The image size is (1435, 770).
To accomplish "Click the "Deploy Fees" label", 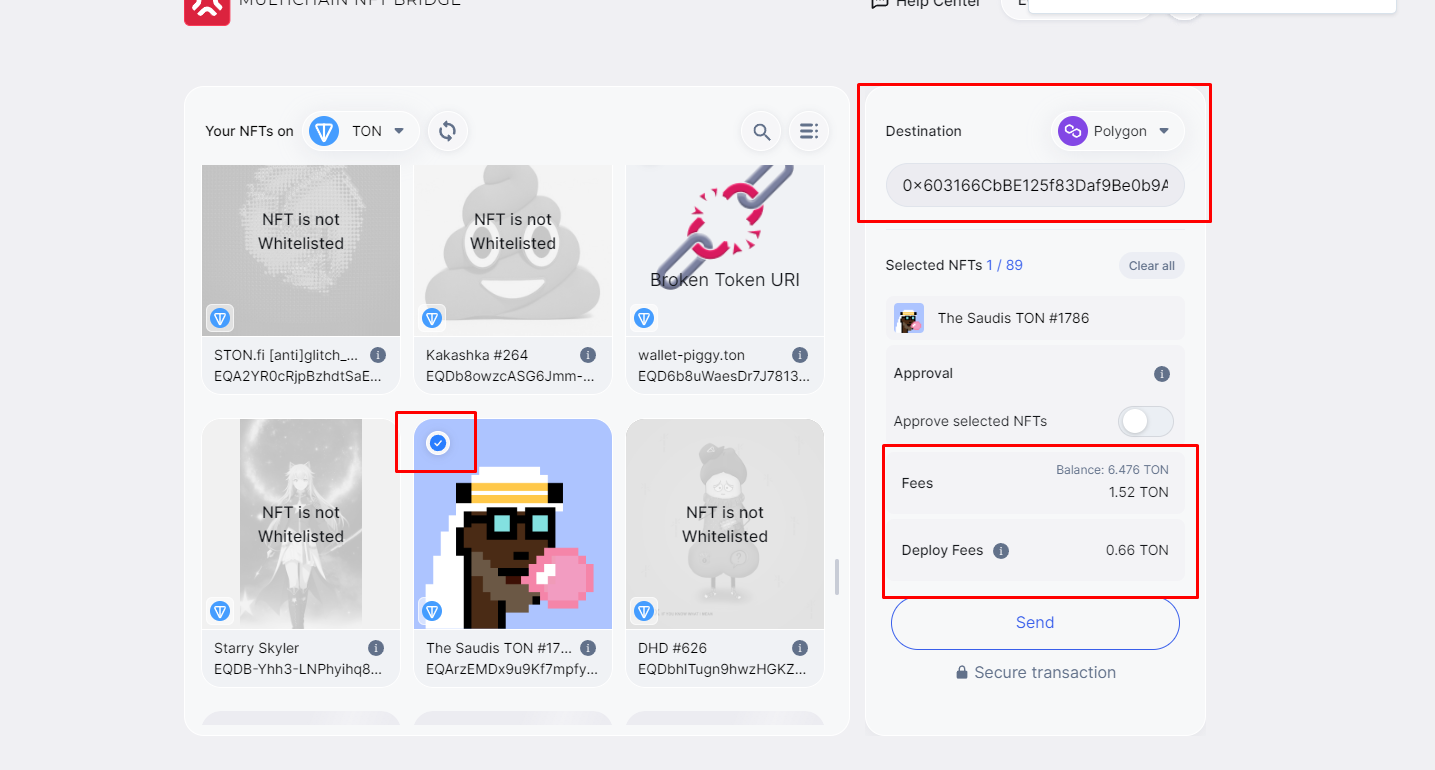I will point(942,551).
